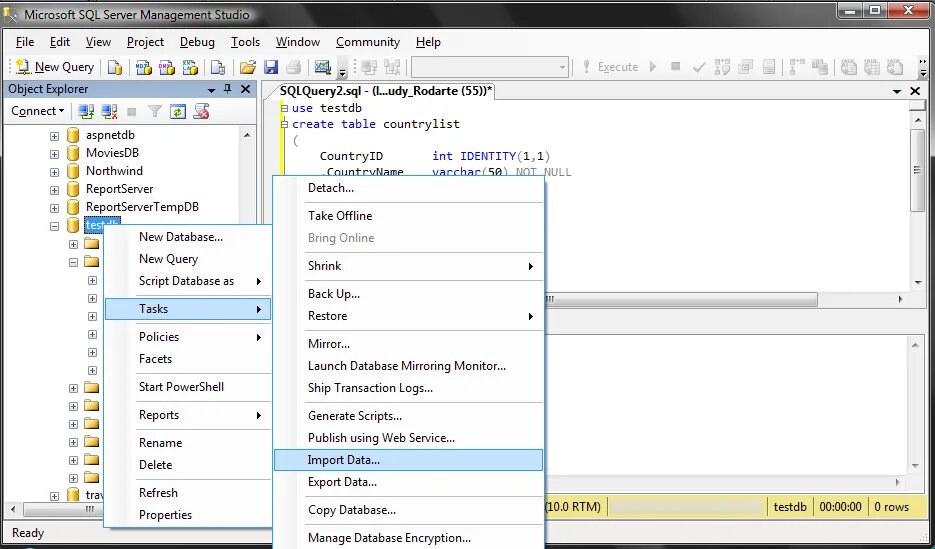Close the SQLQuery2.sql document tab
This screenshot has height=549, width=935.
pyautogui.click(x=915, y=91)
